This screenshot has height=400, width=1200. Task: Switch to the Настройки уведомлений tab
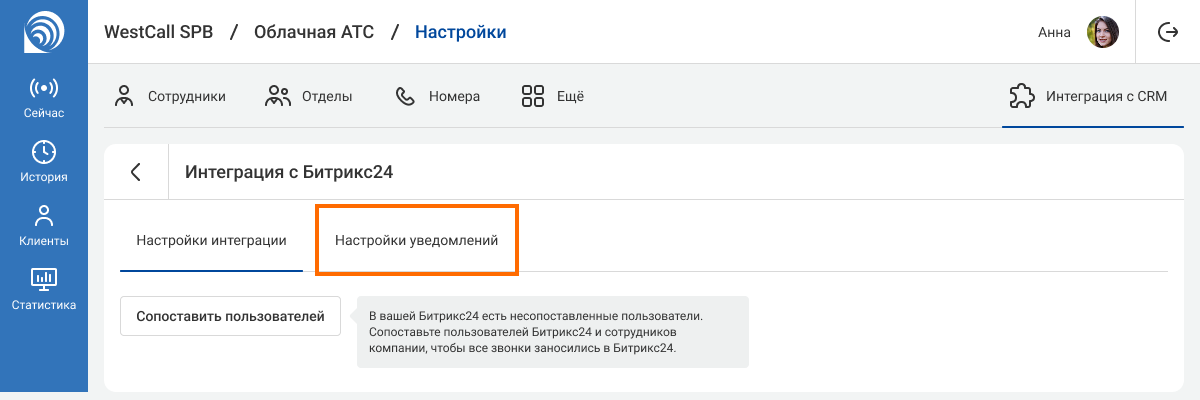(x=416, y=241)
